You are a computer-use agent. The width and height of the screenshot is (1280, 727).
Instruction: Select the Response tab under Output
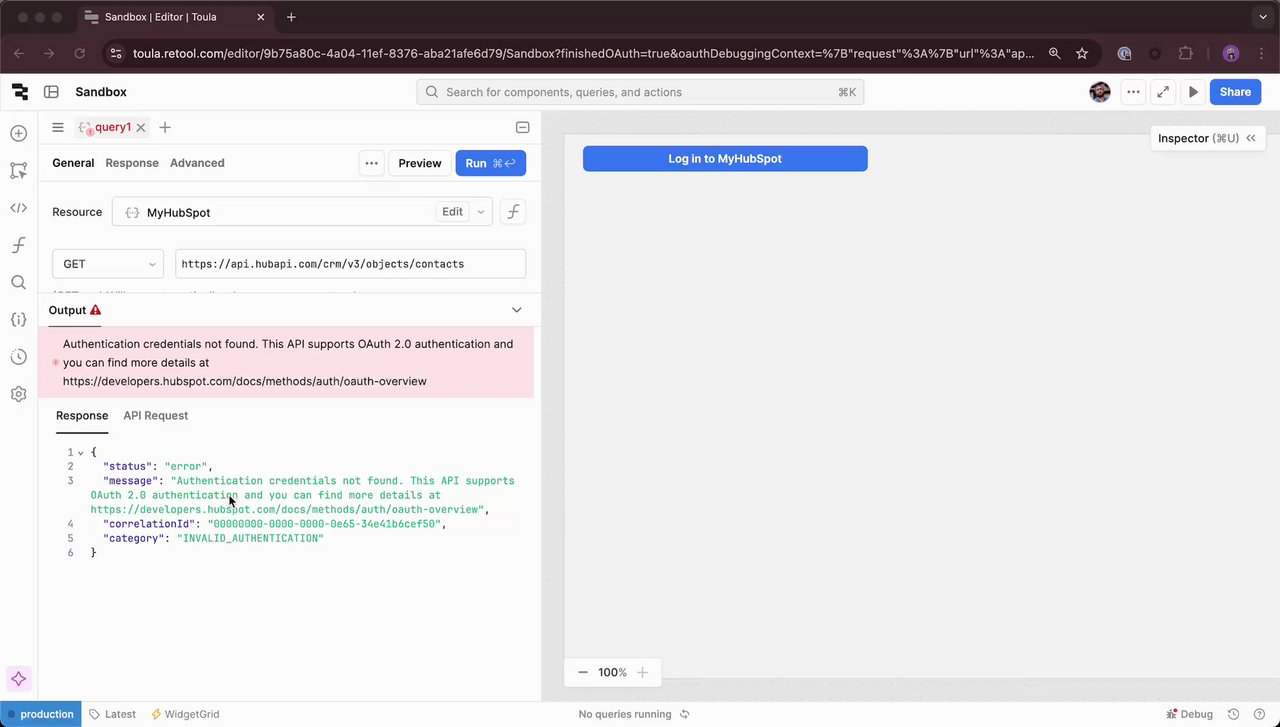82,416
